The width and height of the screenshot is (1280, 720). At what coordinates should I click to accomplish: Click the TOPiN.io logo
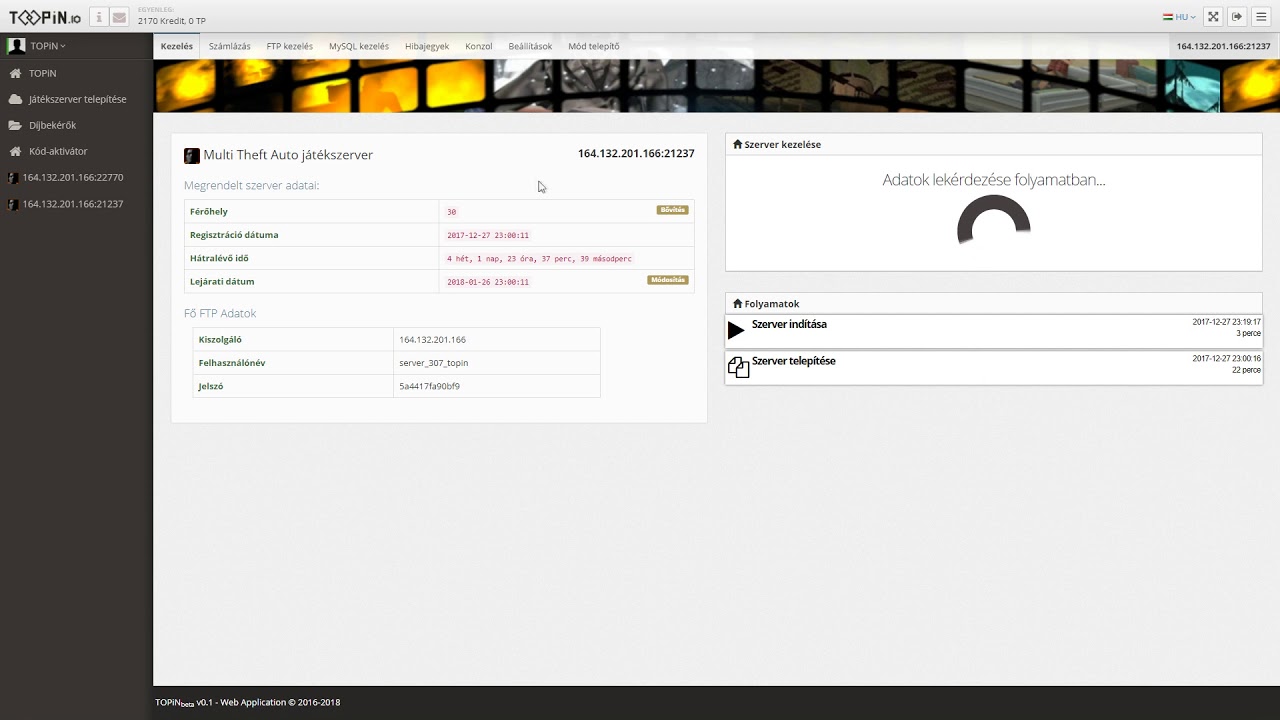coord(45,17)
